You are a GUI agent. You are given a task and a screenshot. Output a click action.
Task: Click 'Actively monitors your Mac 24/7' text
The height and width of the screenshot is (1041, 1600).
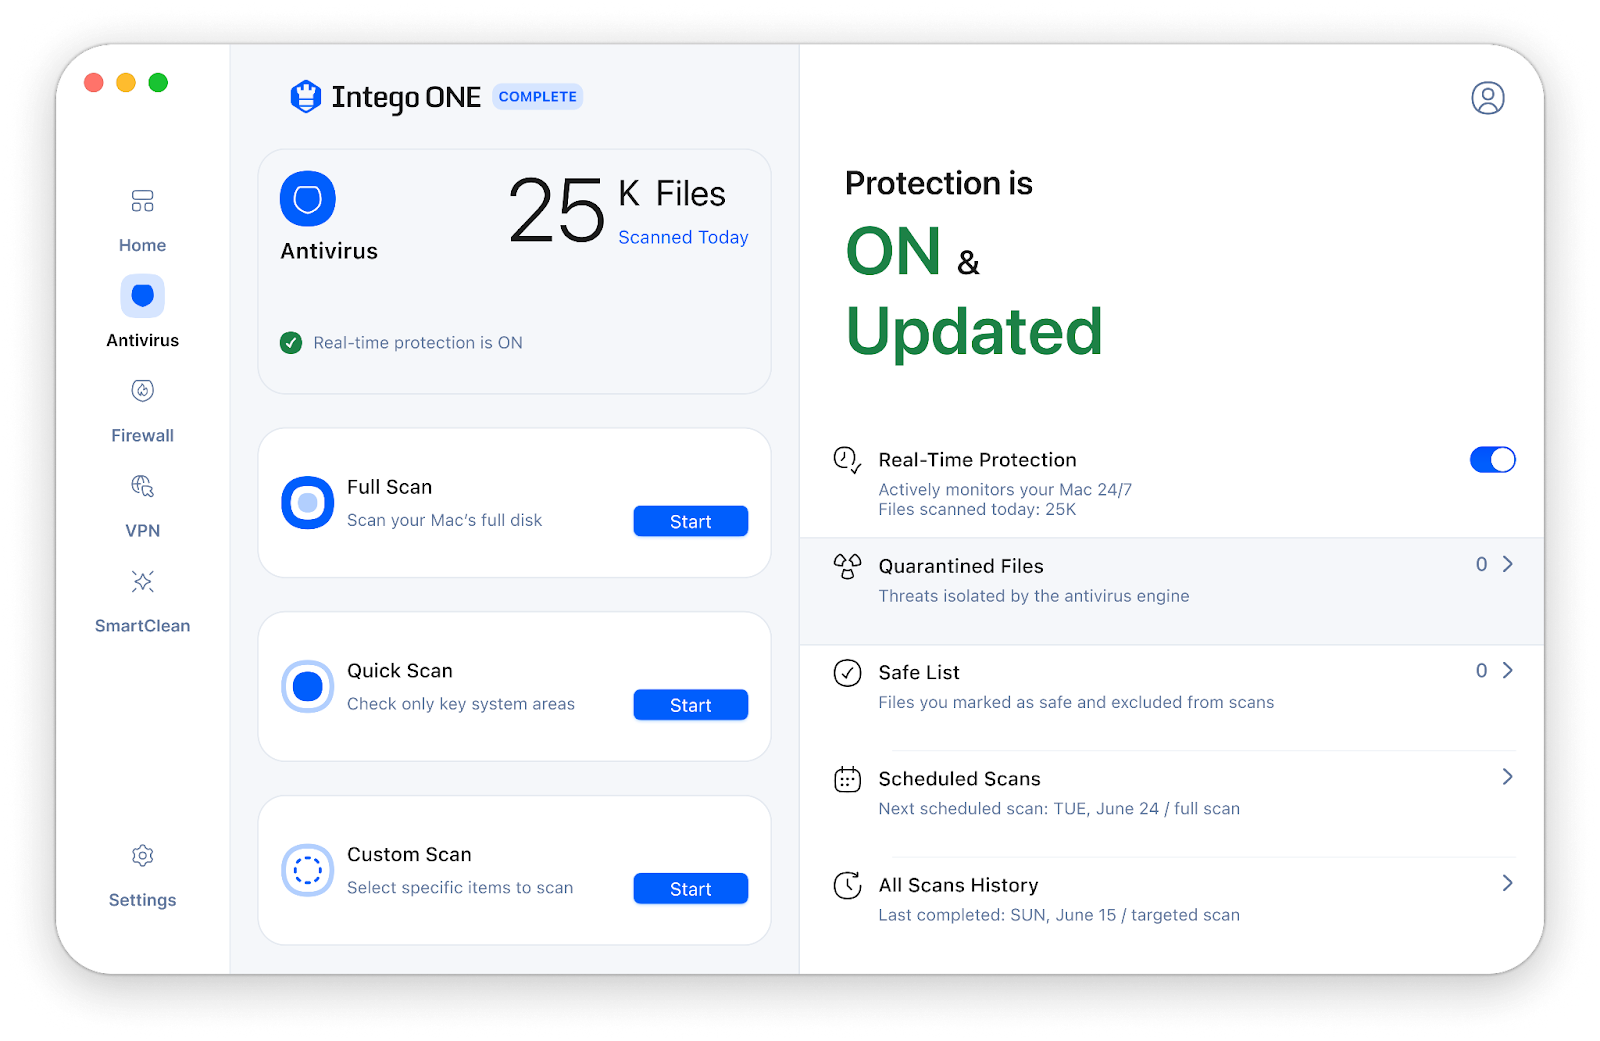click(1005, 490)
